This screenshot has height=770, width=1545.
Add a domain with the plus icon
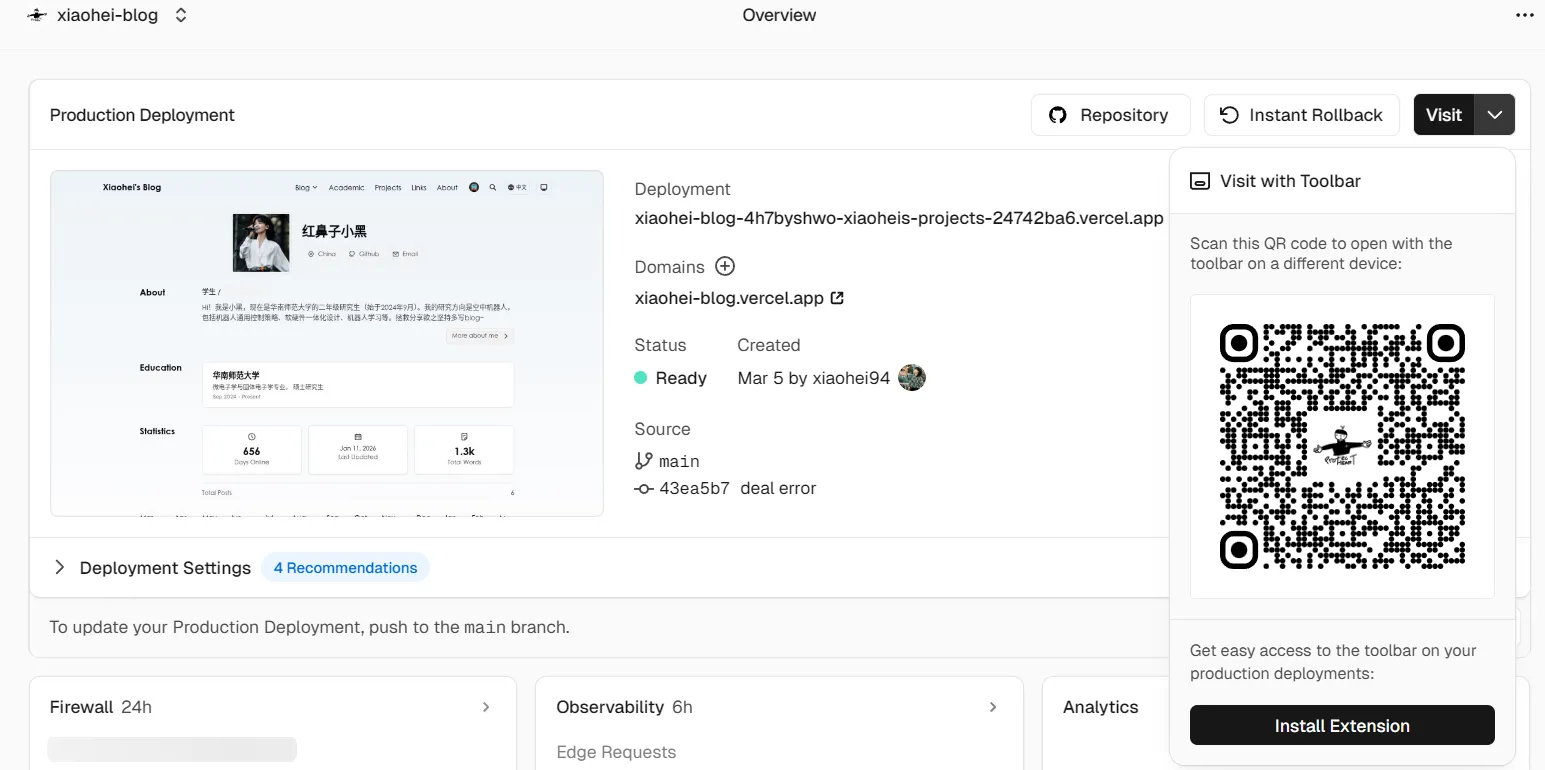[x=725, y=266]
